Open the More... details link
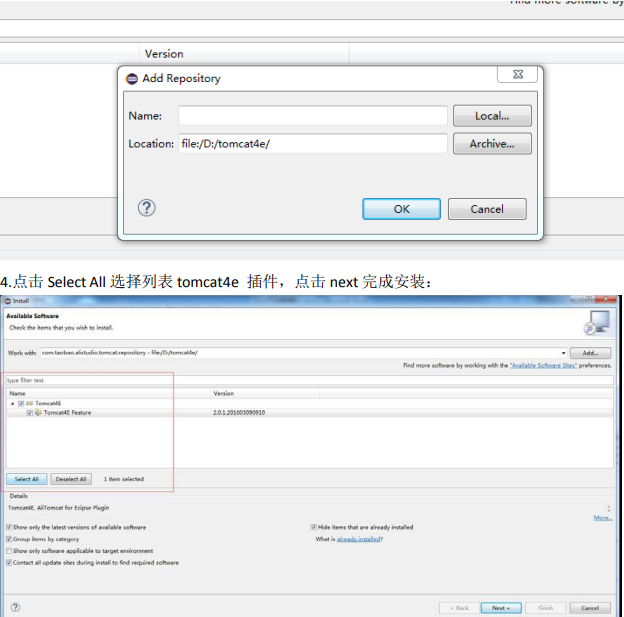This screenshot has width=624, height=617. [603, 518]
